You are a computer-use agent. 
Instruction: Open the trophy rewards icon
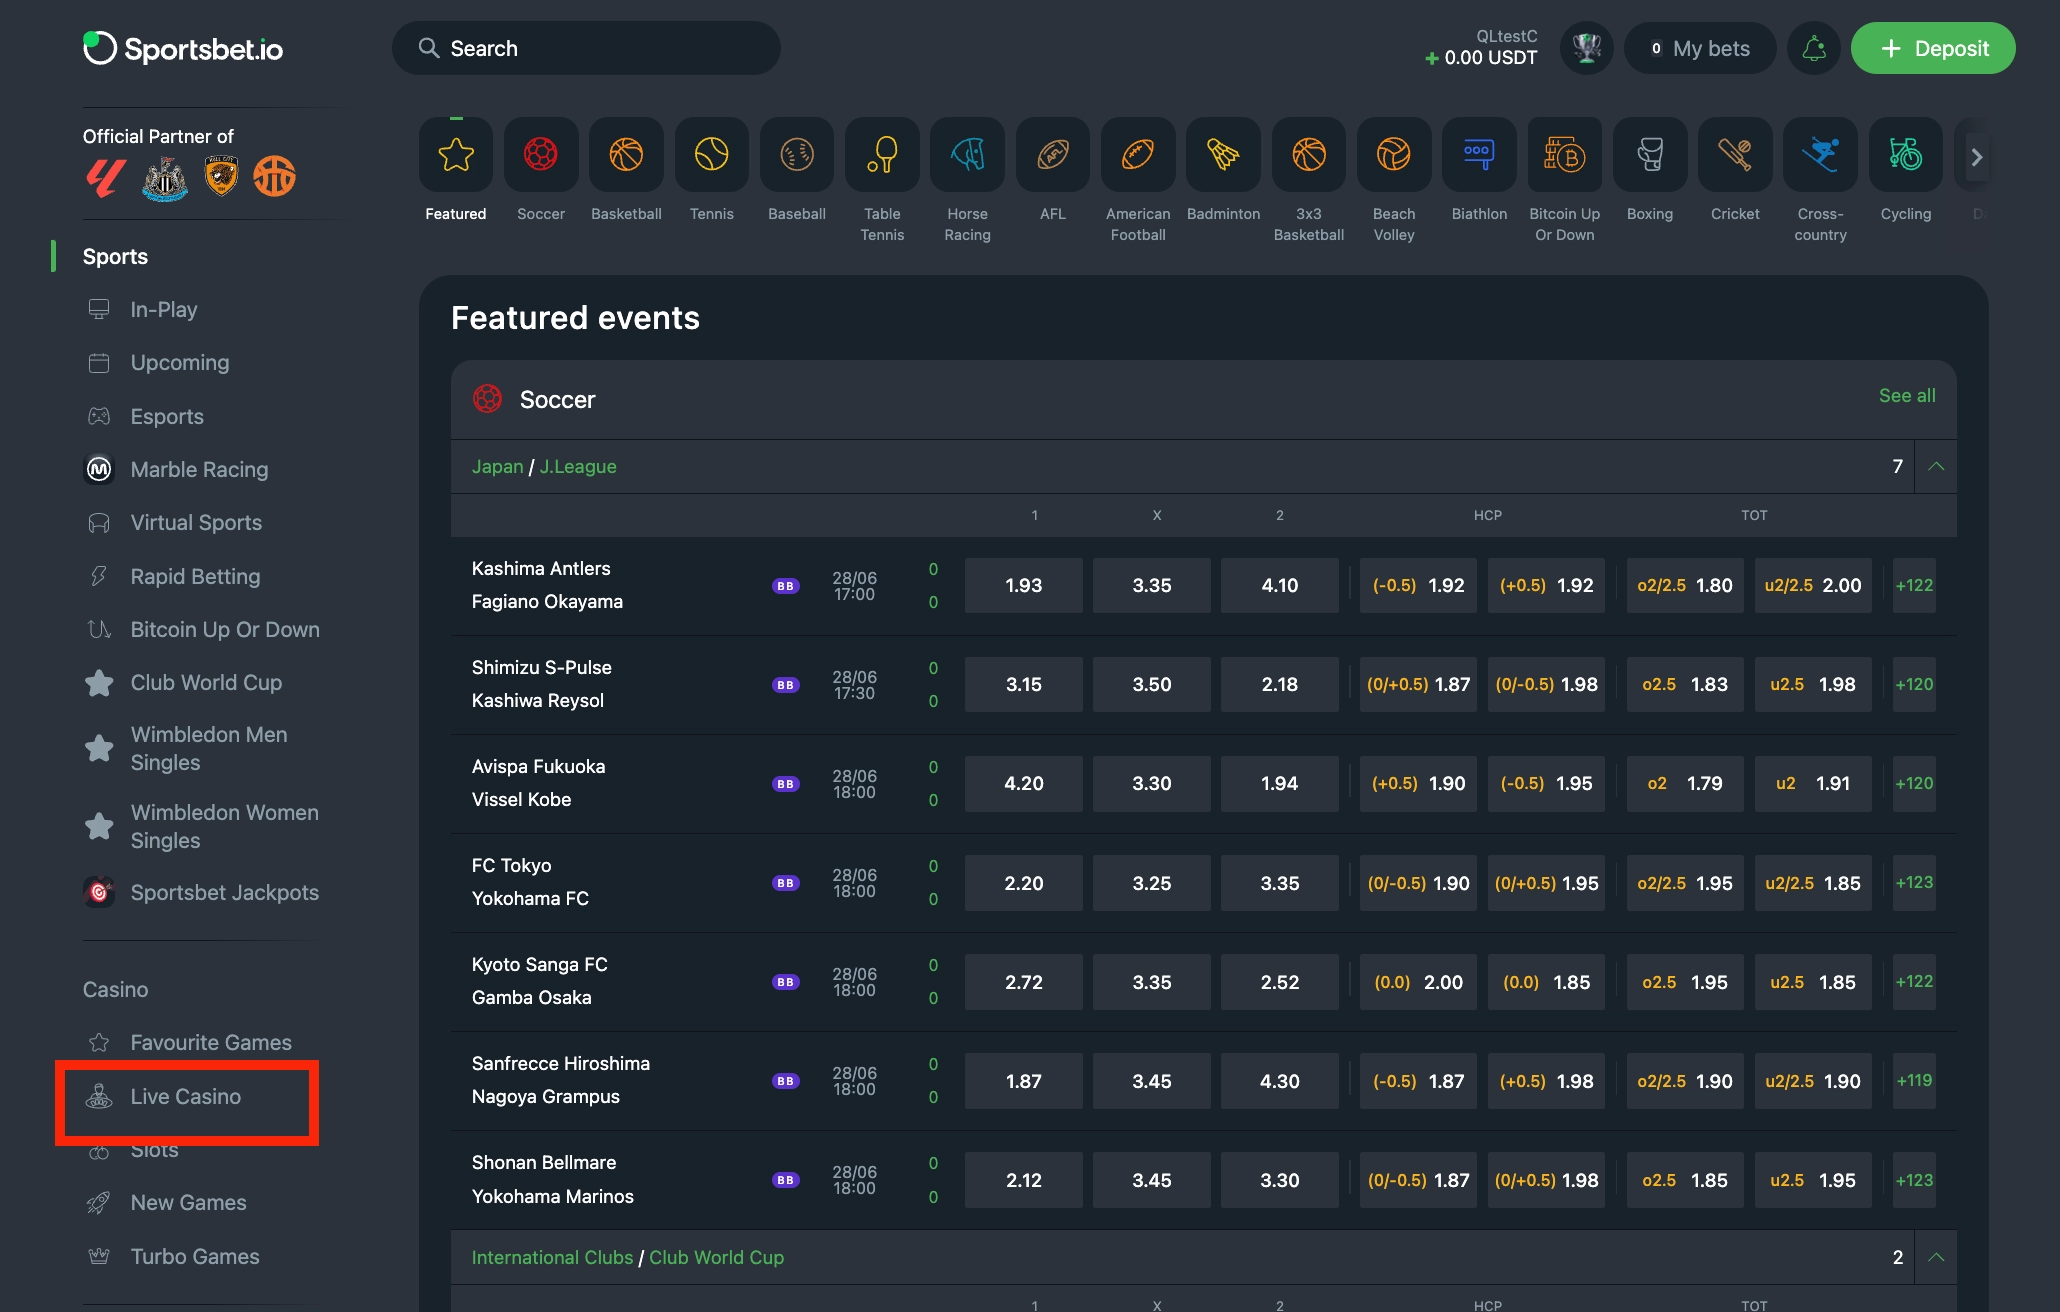pyautogui.click(x=1587, y=48)
